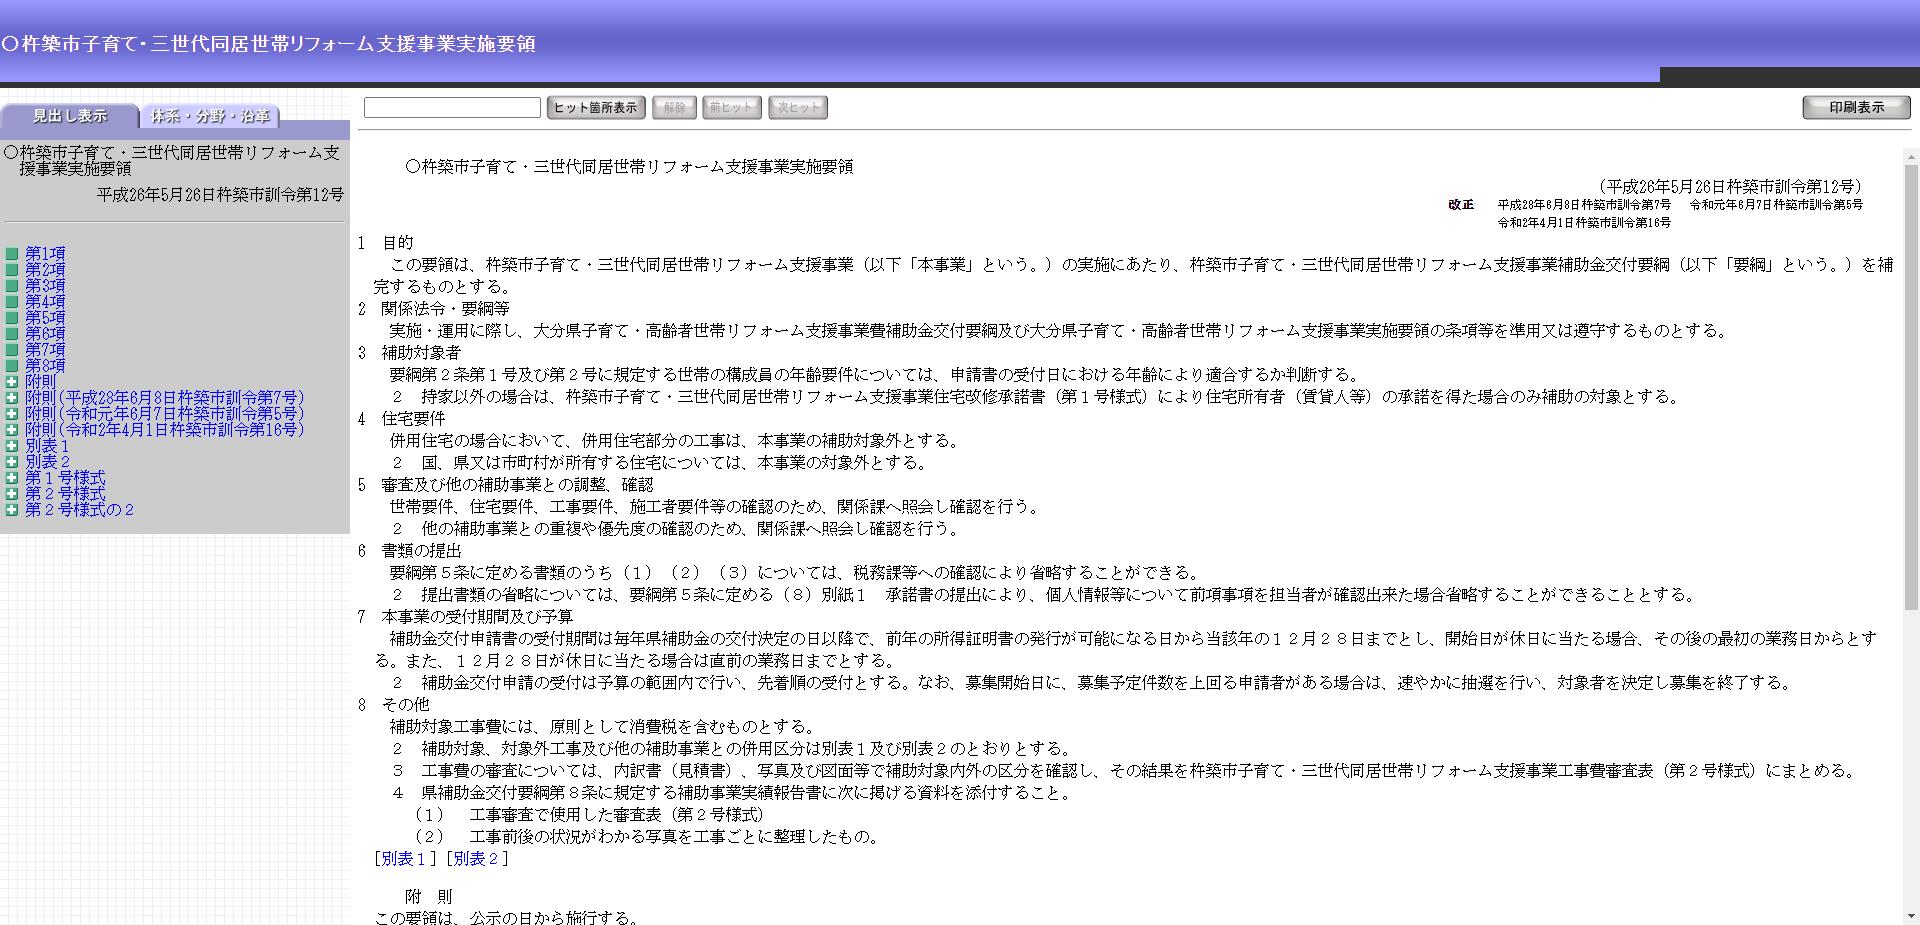
Task: Open the [別表１] link in the document body
Action: coord(405,859)
